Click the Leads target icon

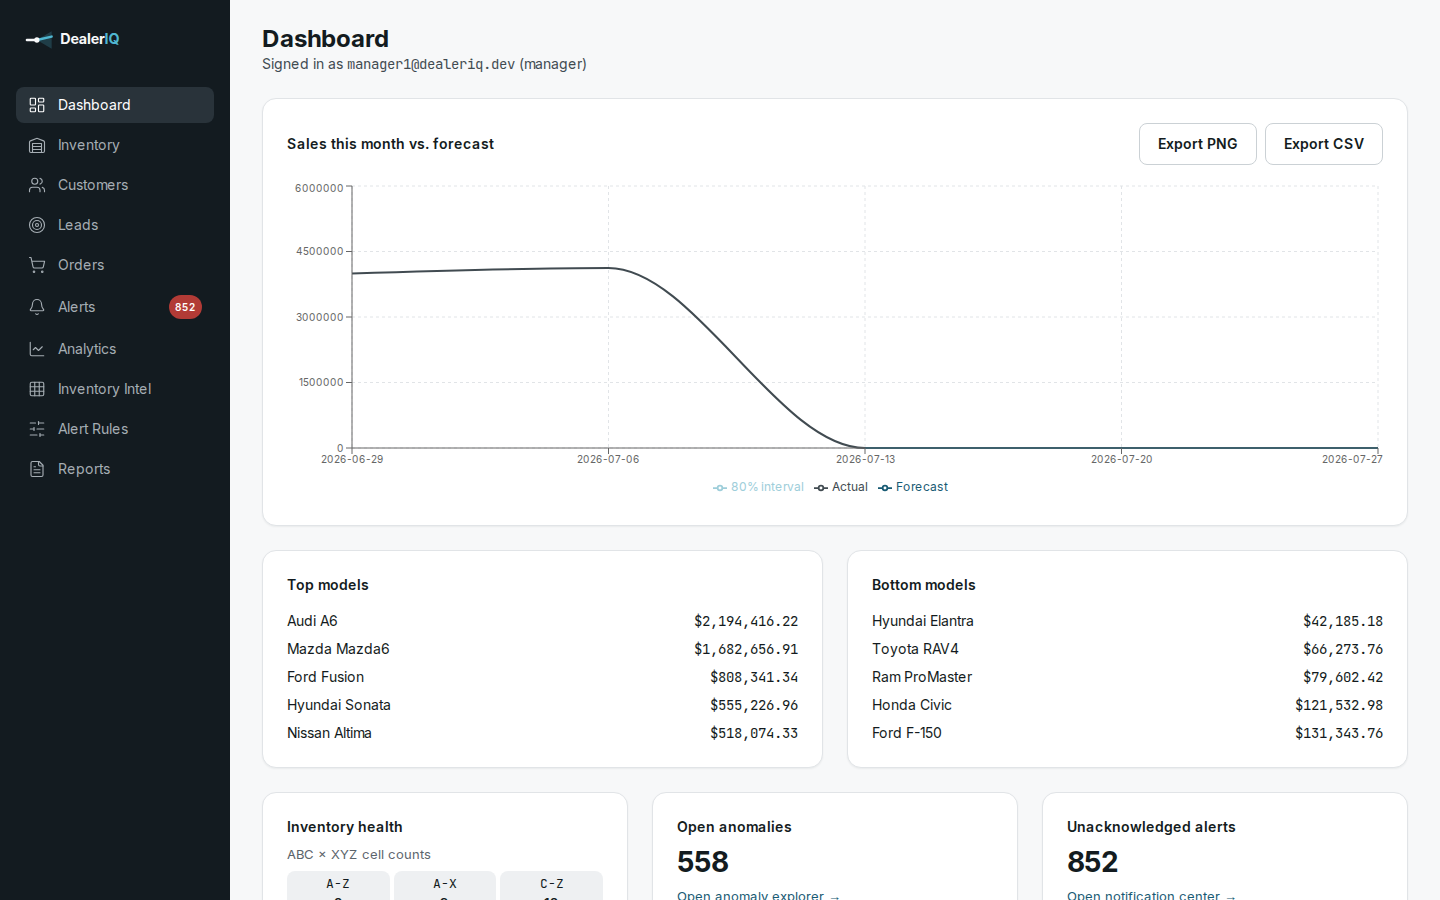[37, 225]
